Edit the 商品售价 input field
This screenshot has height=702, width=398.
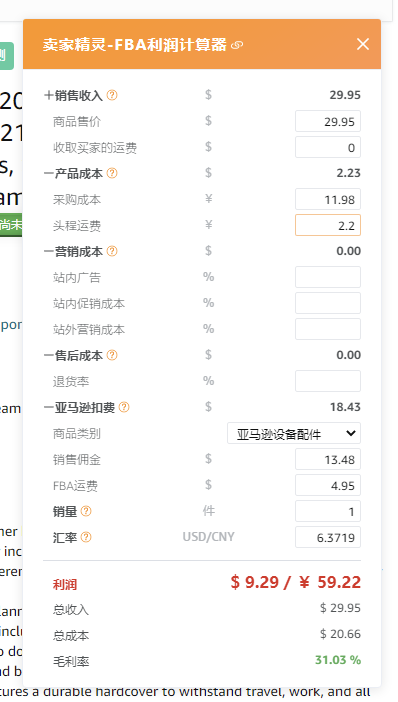click(x=328, y=121)
